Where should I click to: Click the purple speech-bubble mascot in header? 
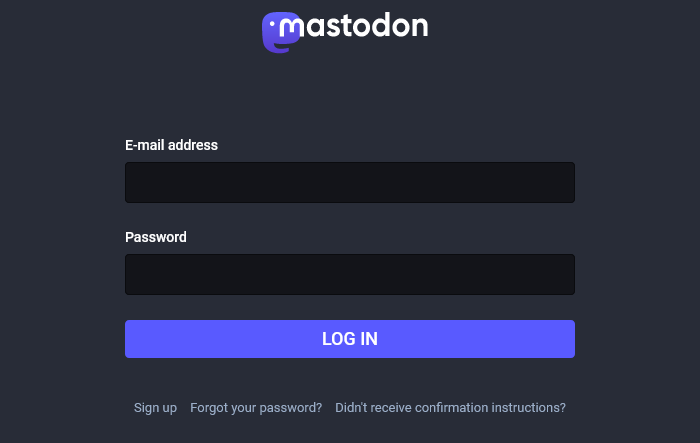(281, 32)
